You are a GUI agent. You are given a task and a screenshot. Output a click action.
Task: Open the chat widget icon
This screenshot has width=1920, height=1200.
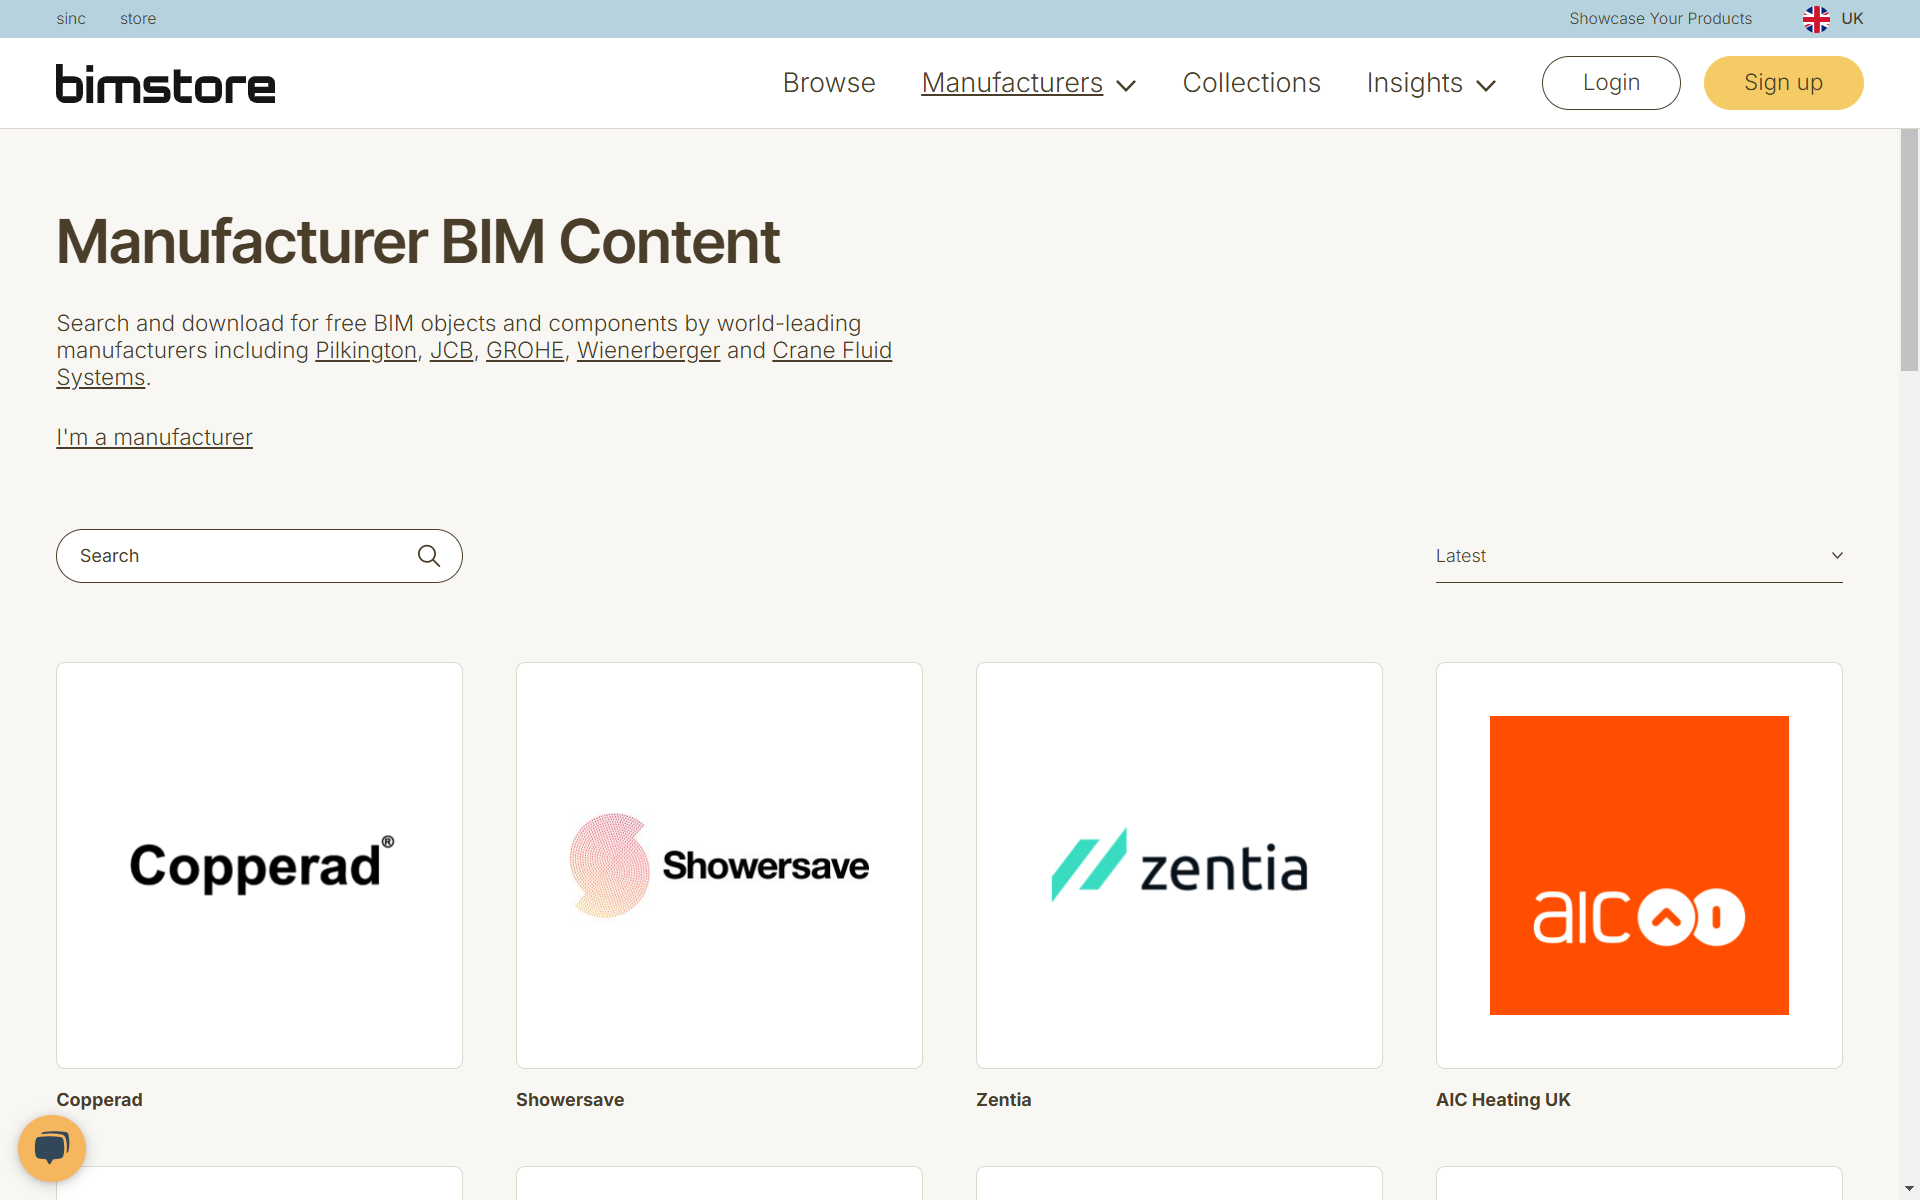click(x=52, y=1148)
